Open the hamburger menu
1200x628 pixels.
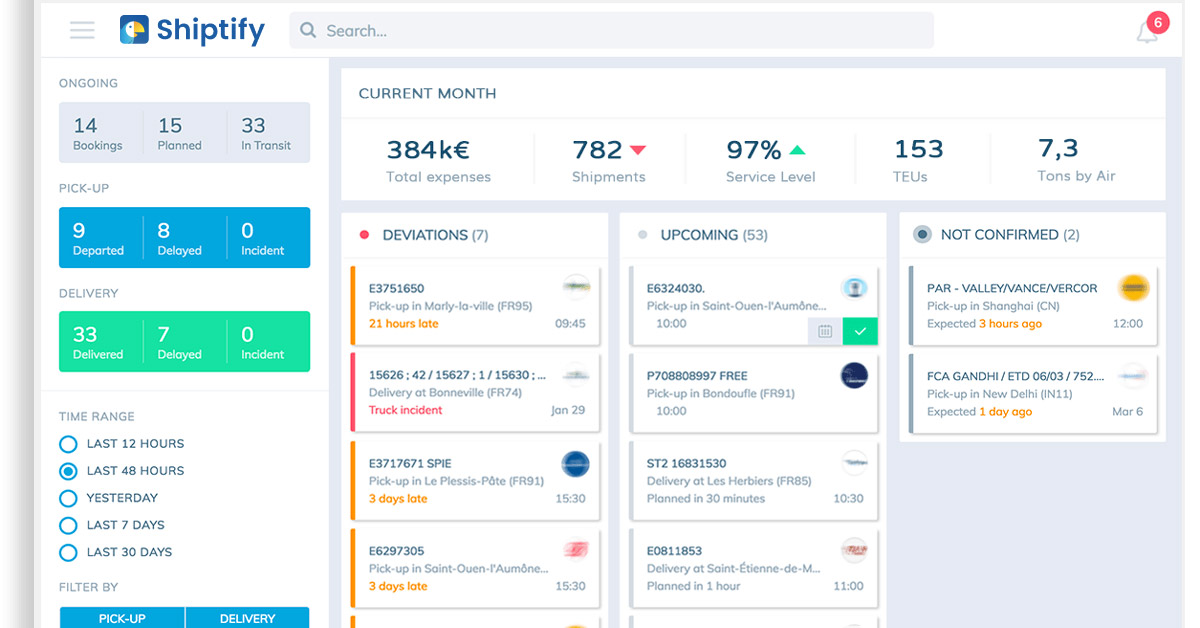[82, 30]
